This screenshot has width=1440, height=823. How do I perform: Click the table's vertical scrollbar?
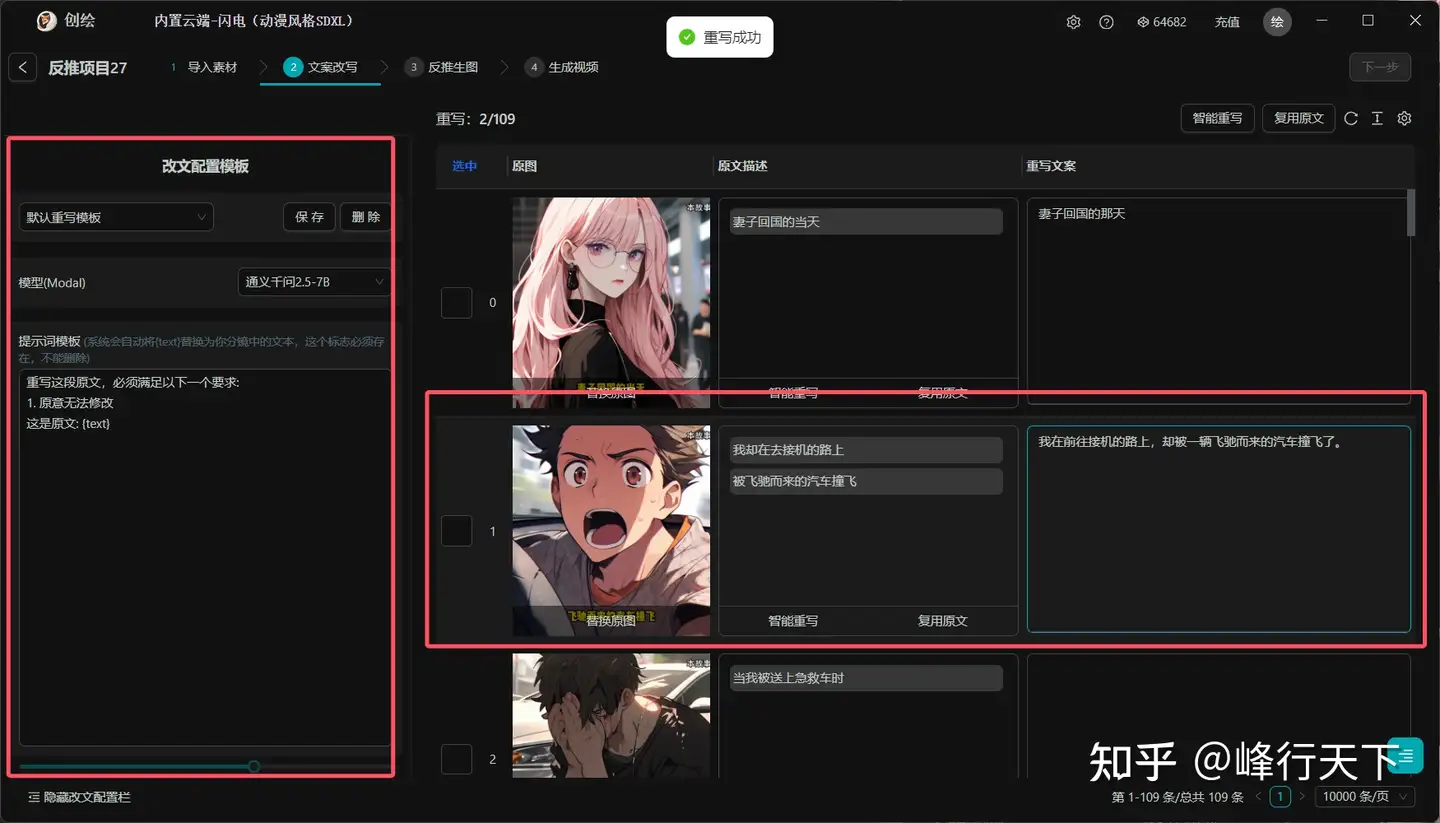coord(1411,212)
